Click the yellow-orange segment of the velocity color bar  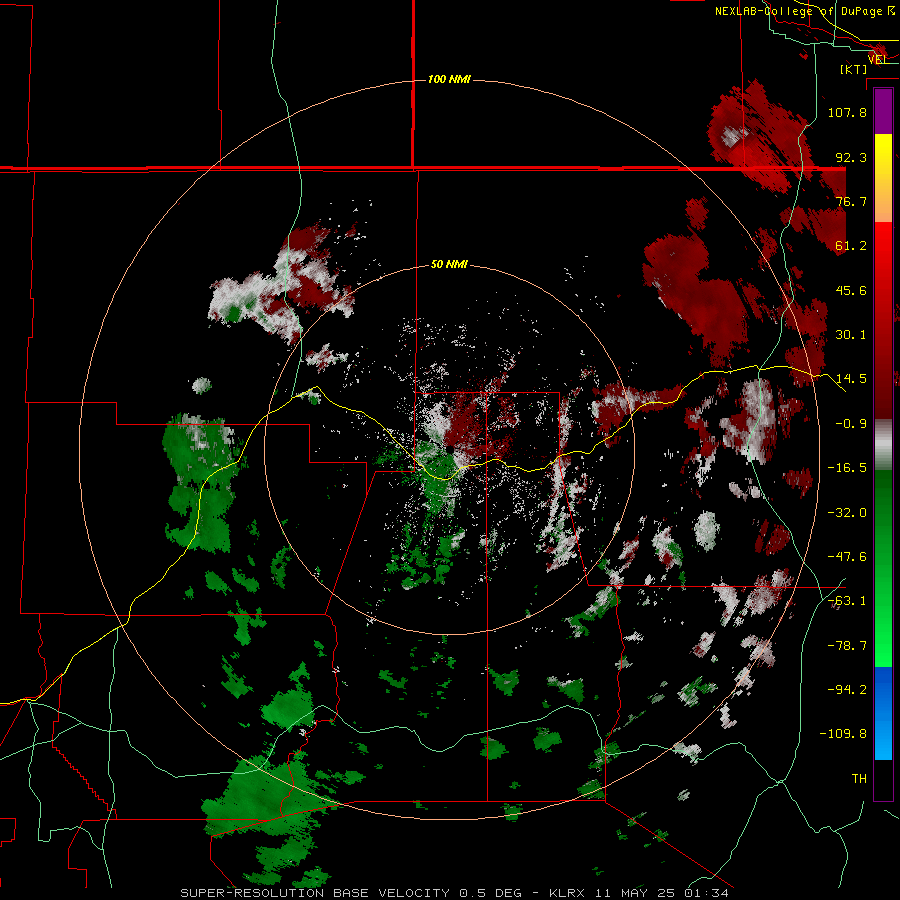pyautogui.click(x=883, y=178)
